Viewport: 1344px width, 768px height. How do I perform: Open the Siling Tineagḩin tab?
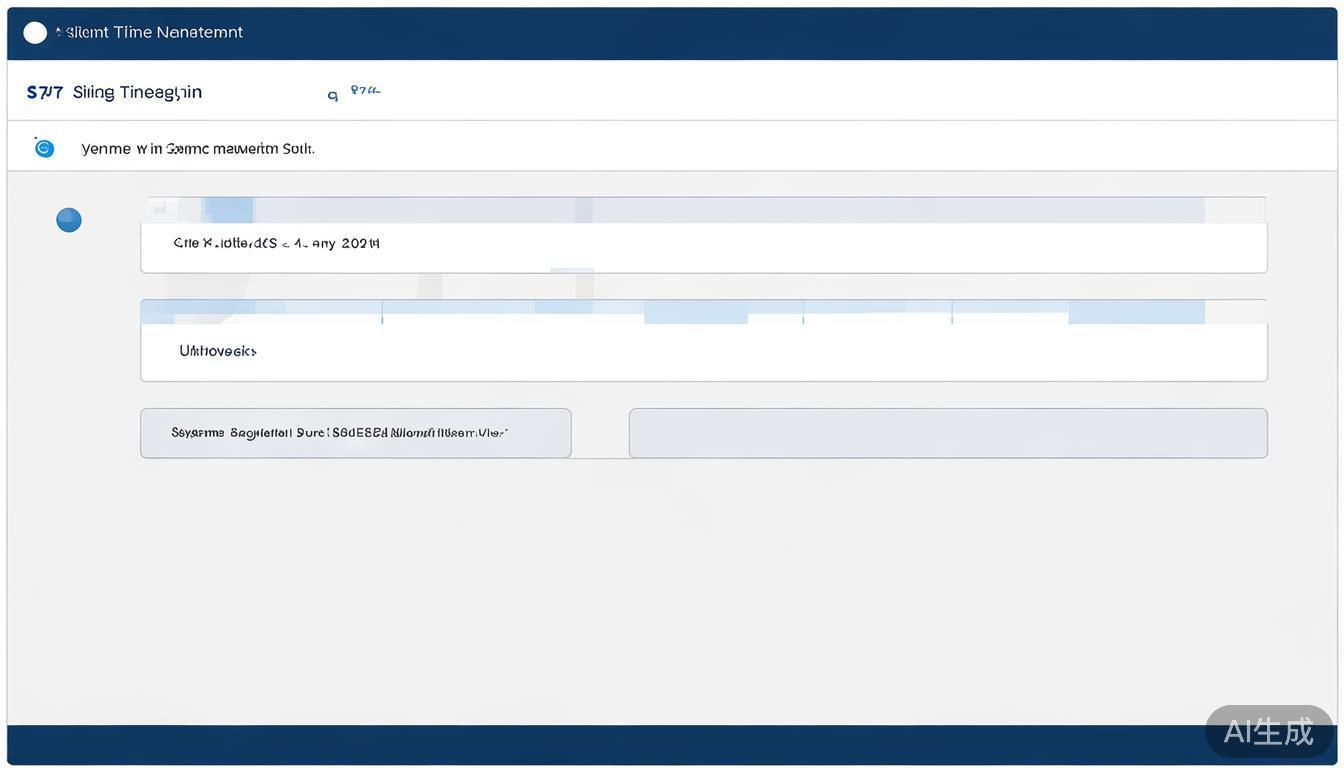[137, 93]
